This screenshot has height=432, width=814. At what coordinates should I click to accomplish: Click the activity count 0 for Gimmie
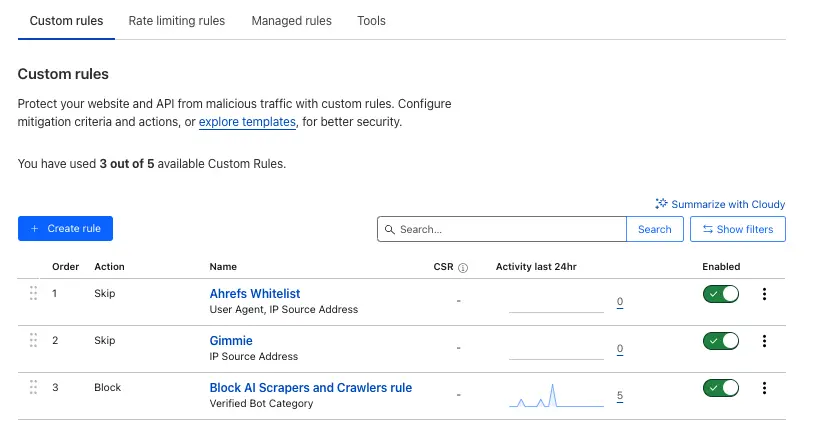tap(620, 349)
